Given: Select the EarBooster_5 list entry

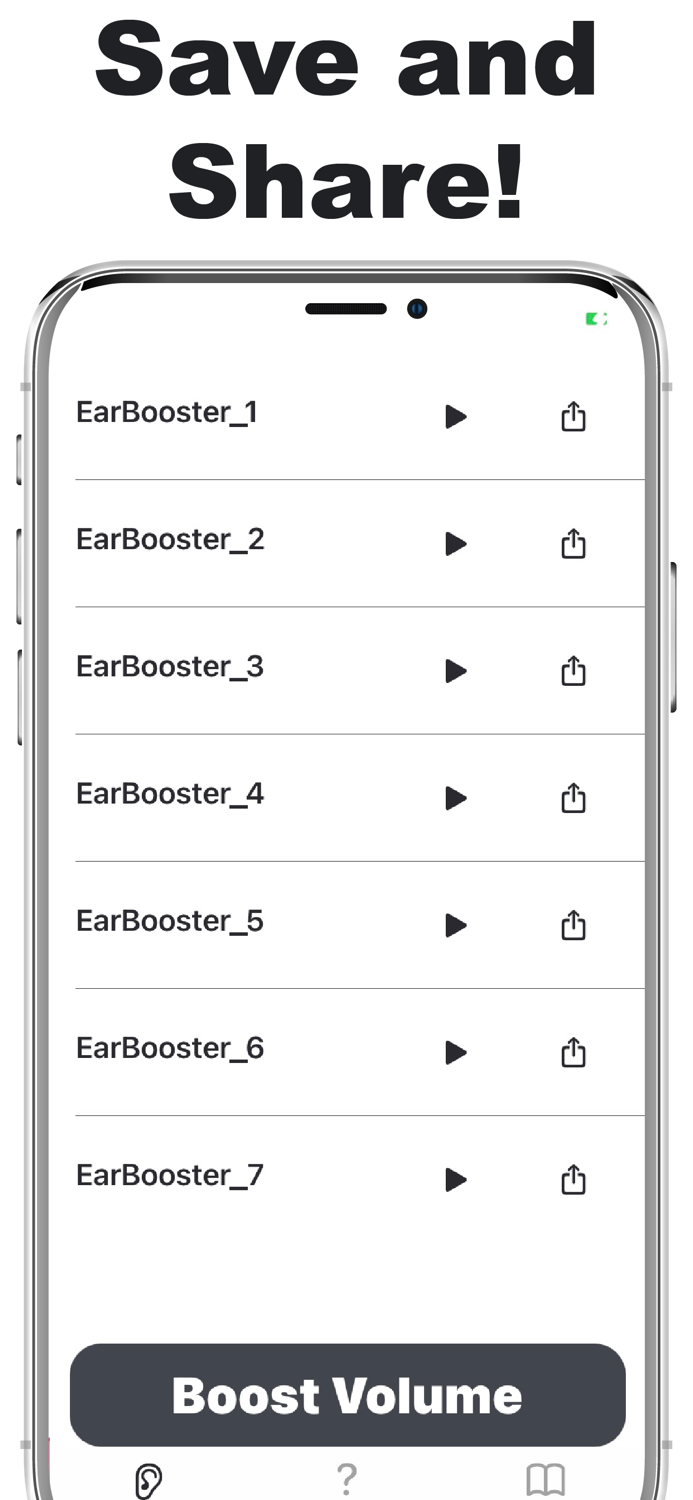Looking at the screenshot, I should [x=169, y=920].
